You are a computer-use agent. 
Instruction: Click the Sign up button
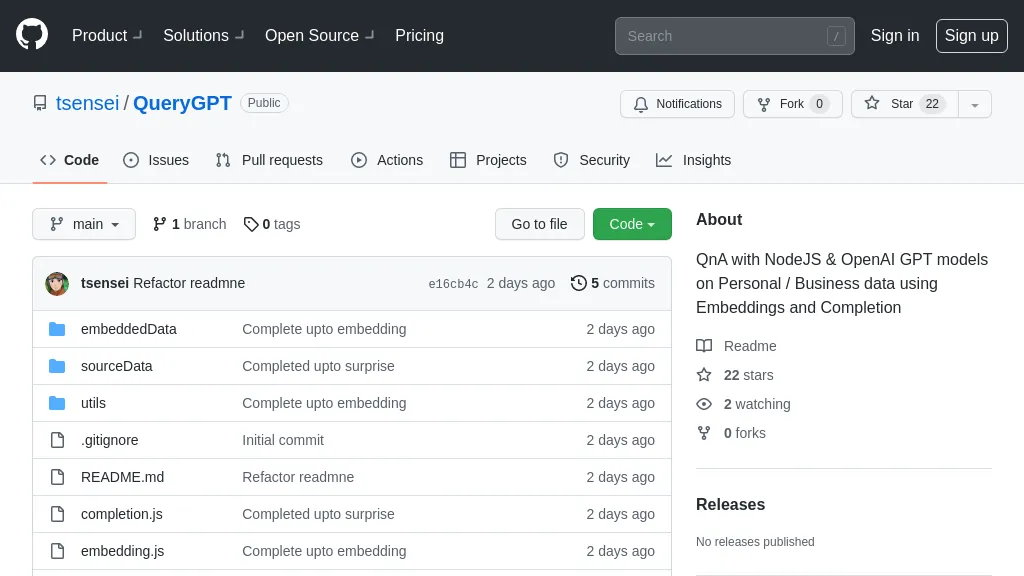[971, 35]
